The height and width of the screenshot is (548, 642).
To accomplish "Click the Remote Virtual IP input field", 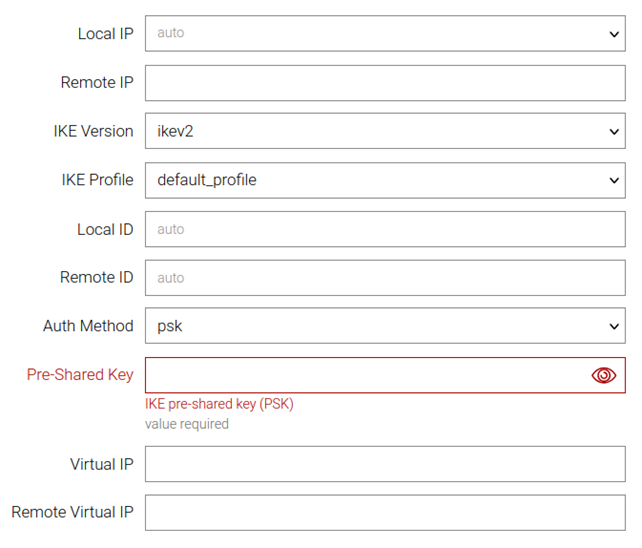I will tap(385, 512).
